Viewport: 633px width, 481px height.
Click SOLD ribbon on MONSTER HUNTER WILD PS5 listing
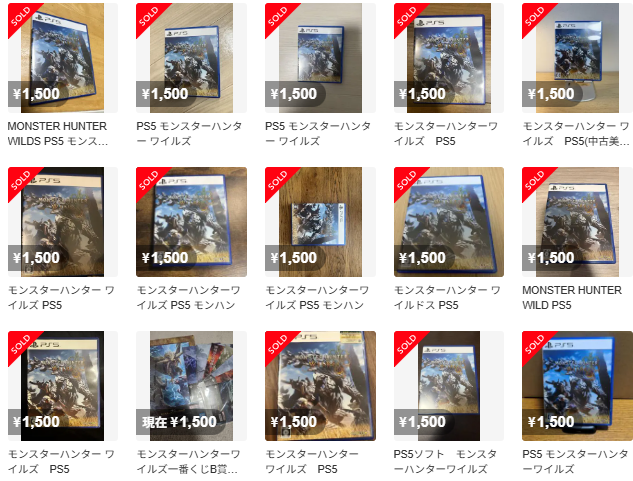coord(535,180)
